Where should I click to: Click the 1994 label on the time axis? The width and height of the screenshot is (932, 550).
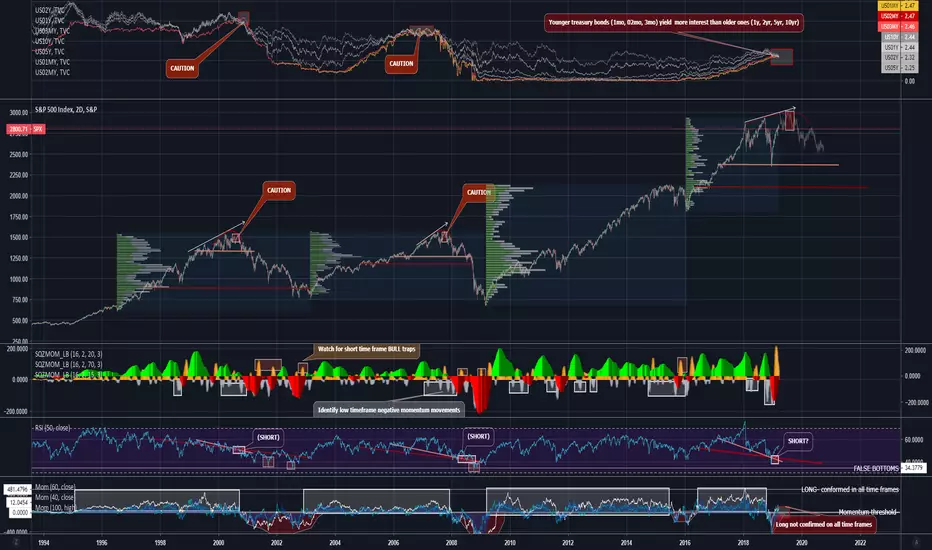pos(43,543)
